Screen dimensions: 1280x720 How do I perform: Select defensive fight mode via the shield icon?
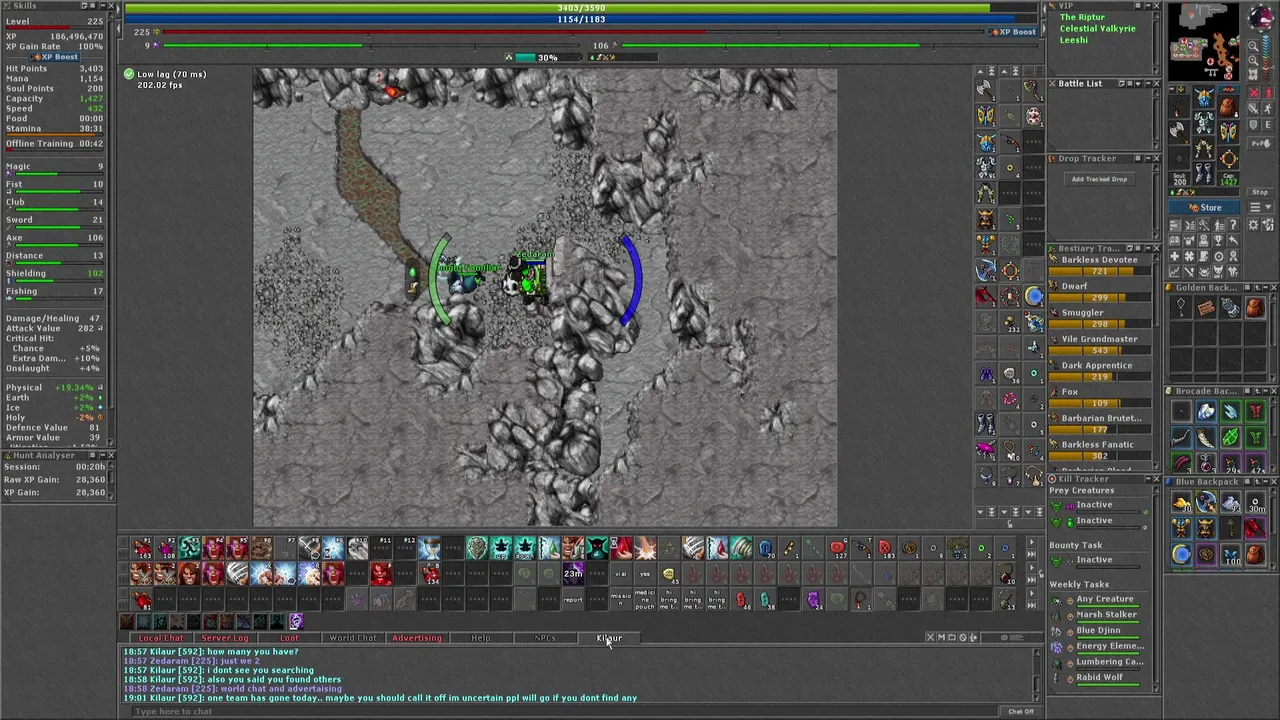pos(1254,125)
